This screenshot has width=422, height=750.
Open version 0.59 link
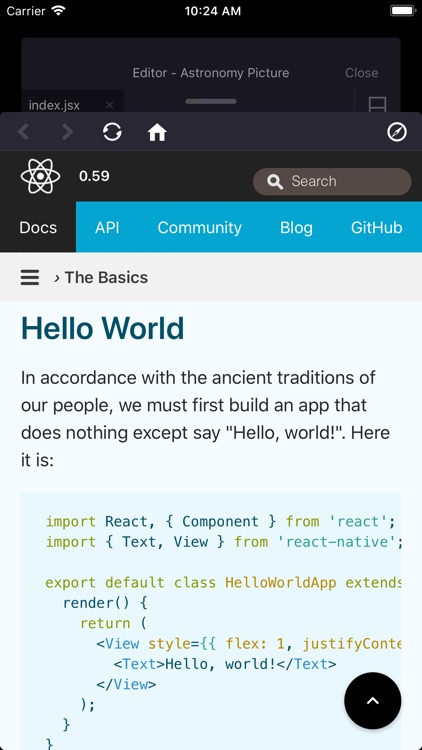click(94, 176)
